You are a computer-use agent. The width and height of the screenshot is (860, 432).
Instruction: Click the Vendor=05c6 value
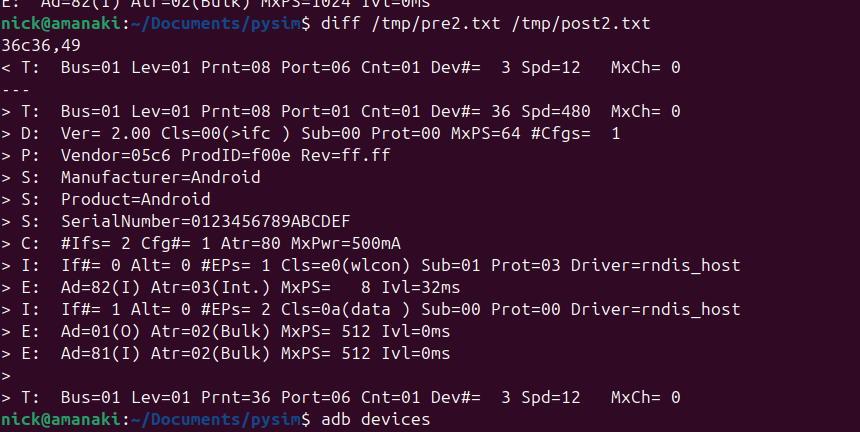[x=116, y=156]
